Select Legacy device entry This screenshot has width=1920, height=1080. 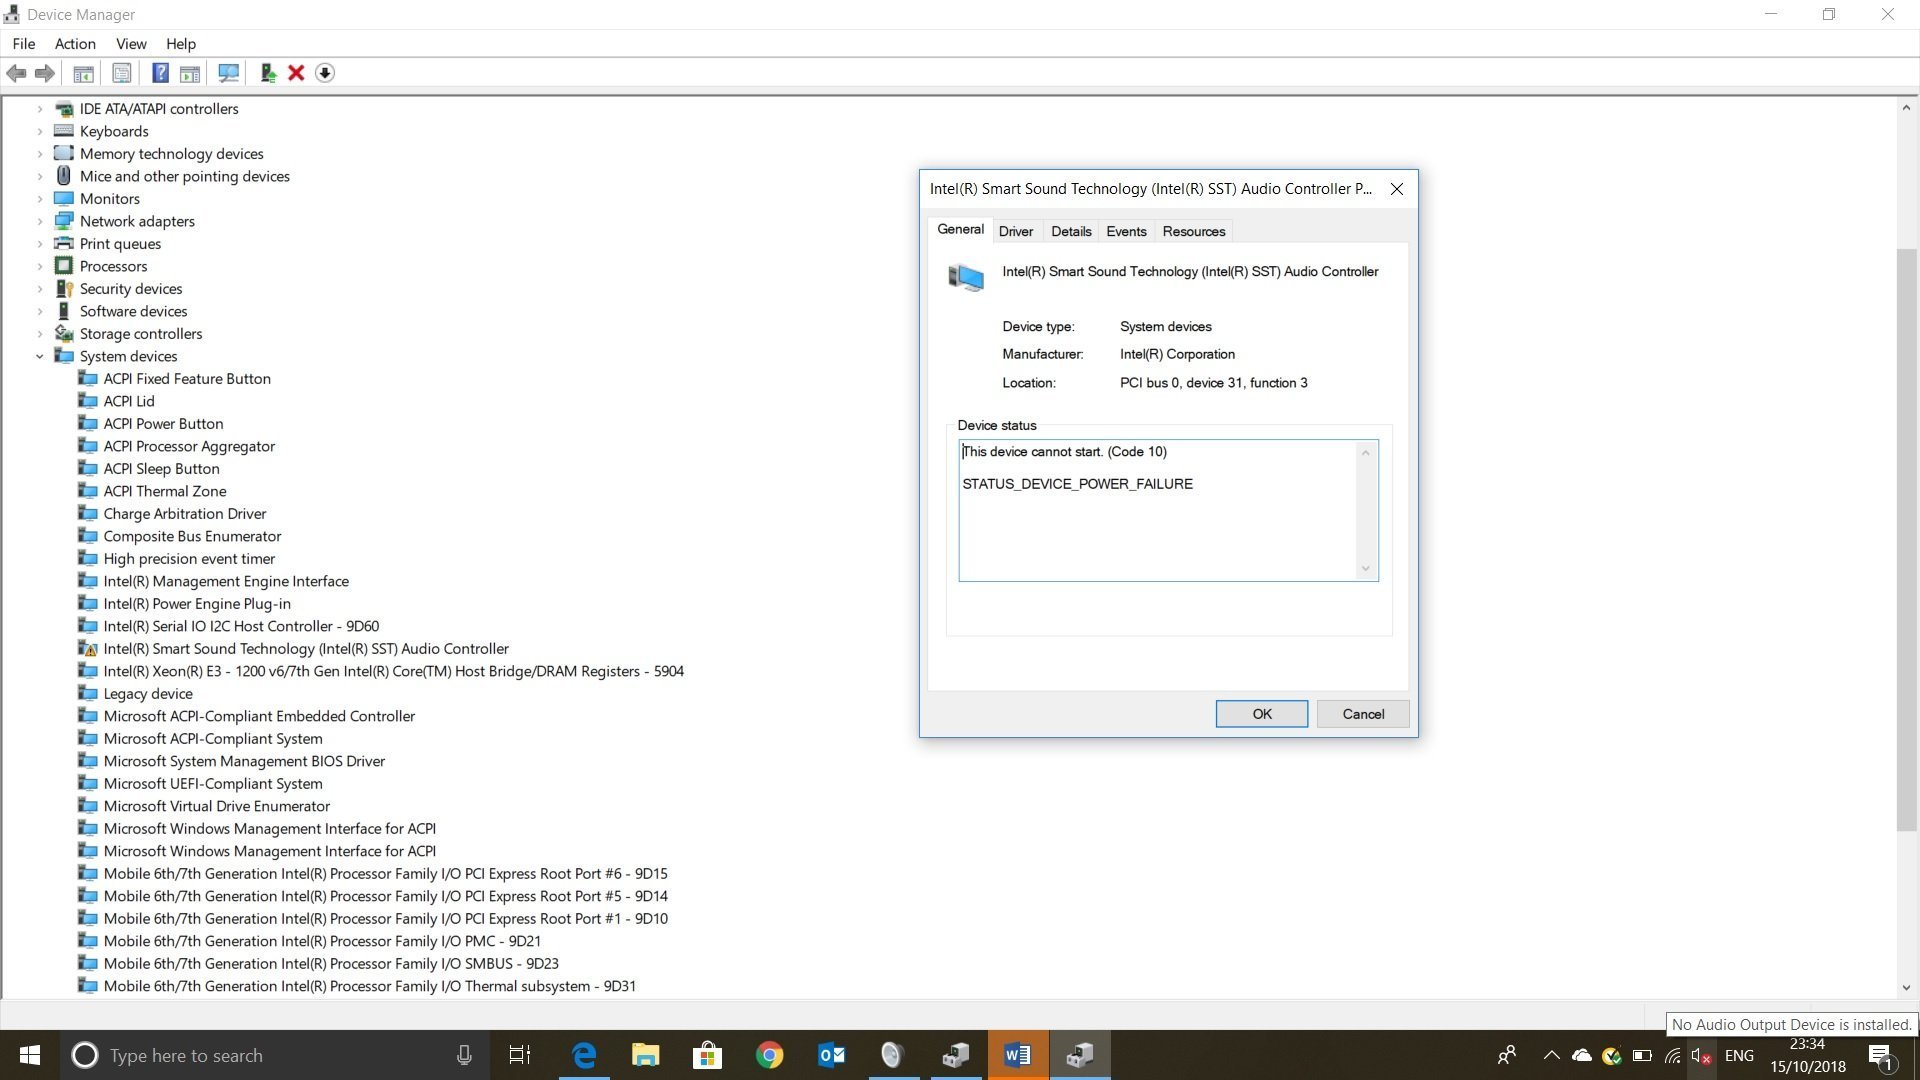click(148, 694)
